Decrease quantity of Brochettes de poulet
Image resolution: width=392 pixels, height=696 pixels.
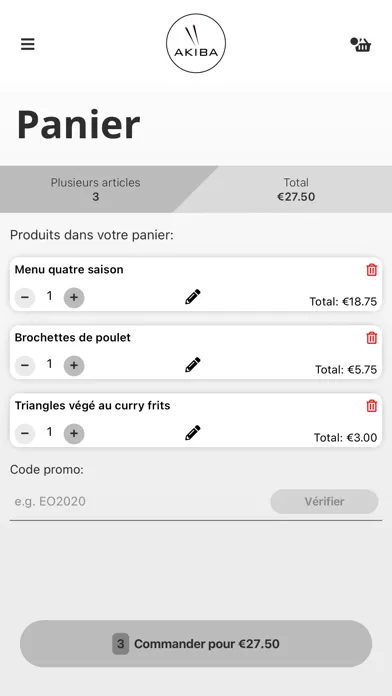click(x=25, y=365)
